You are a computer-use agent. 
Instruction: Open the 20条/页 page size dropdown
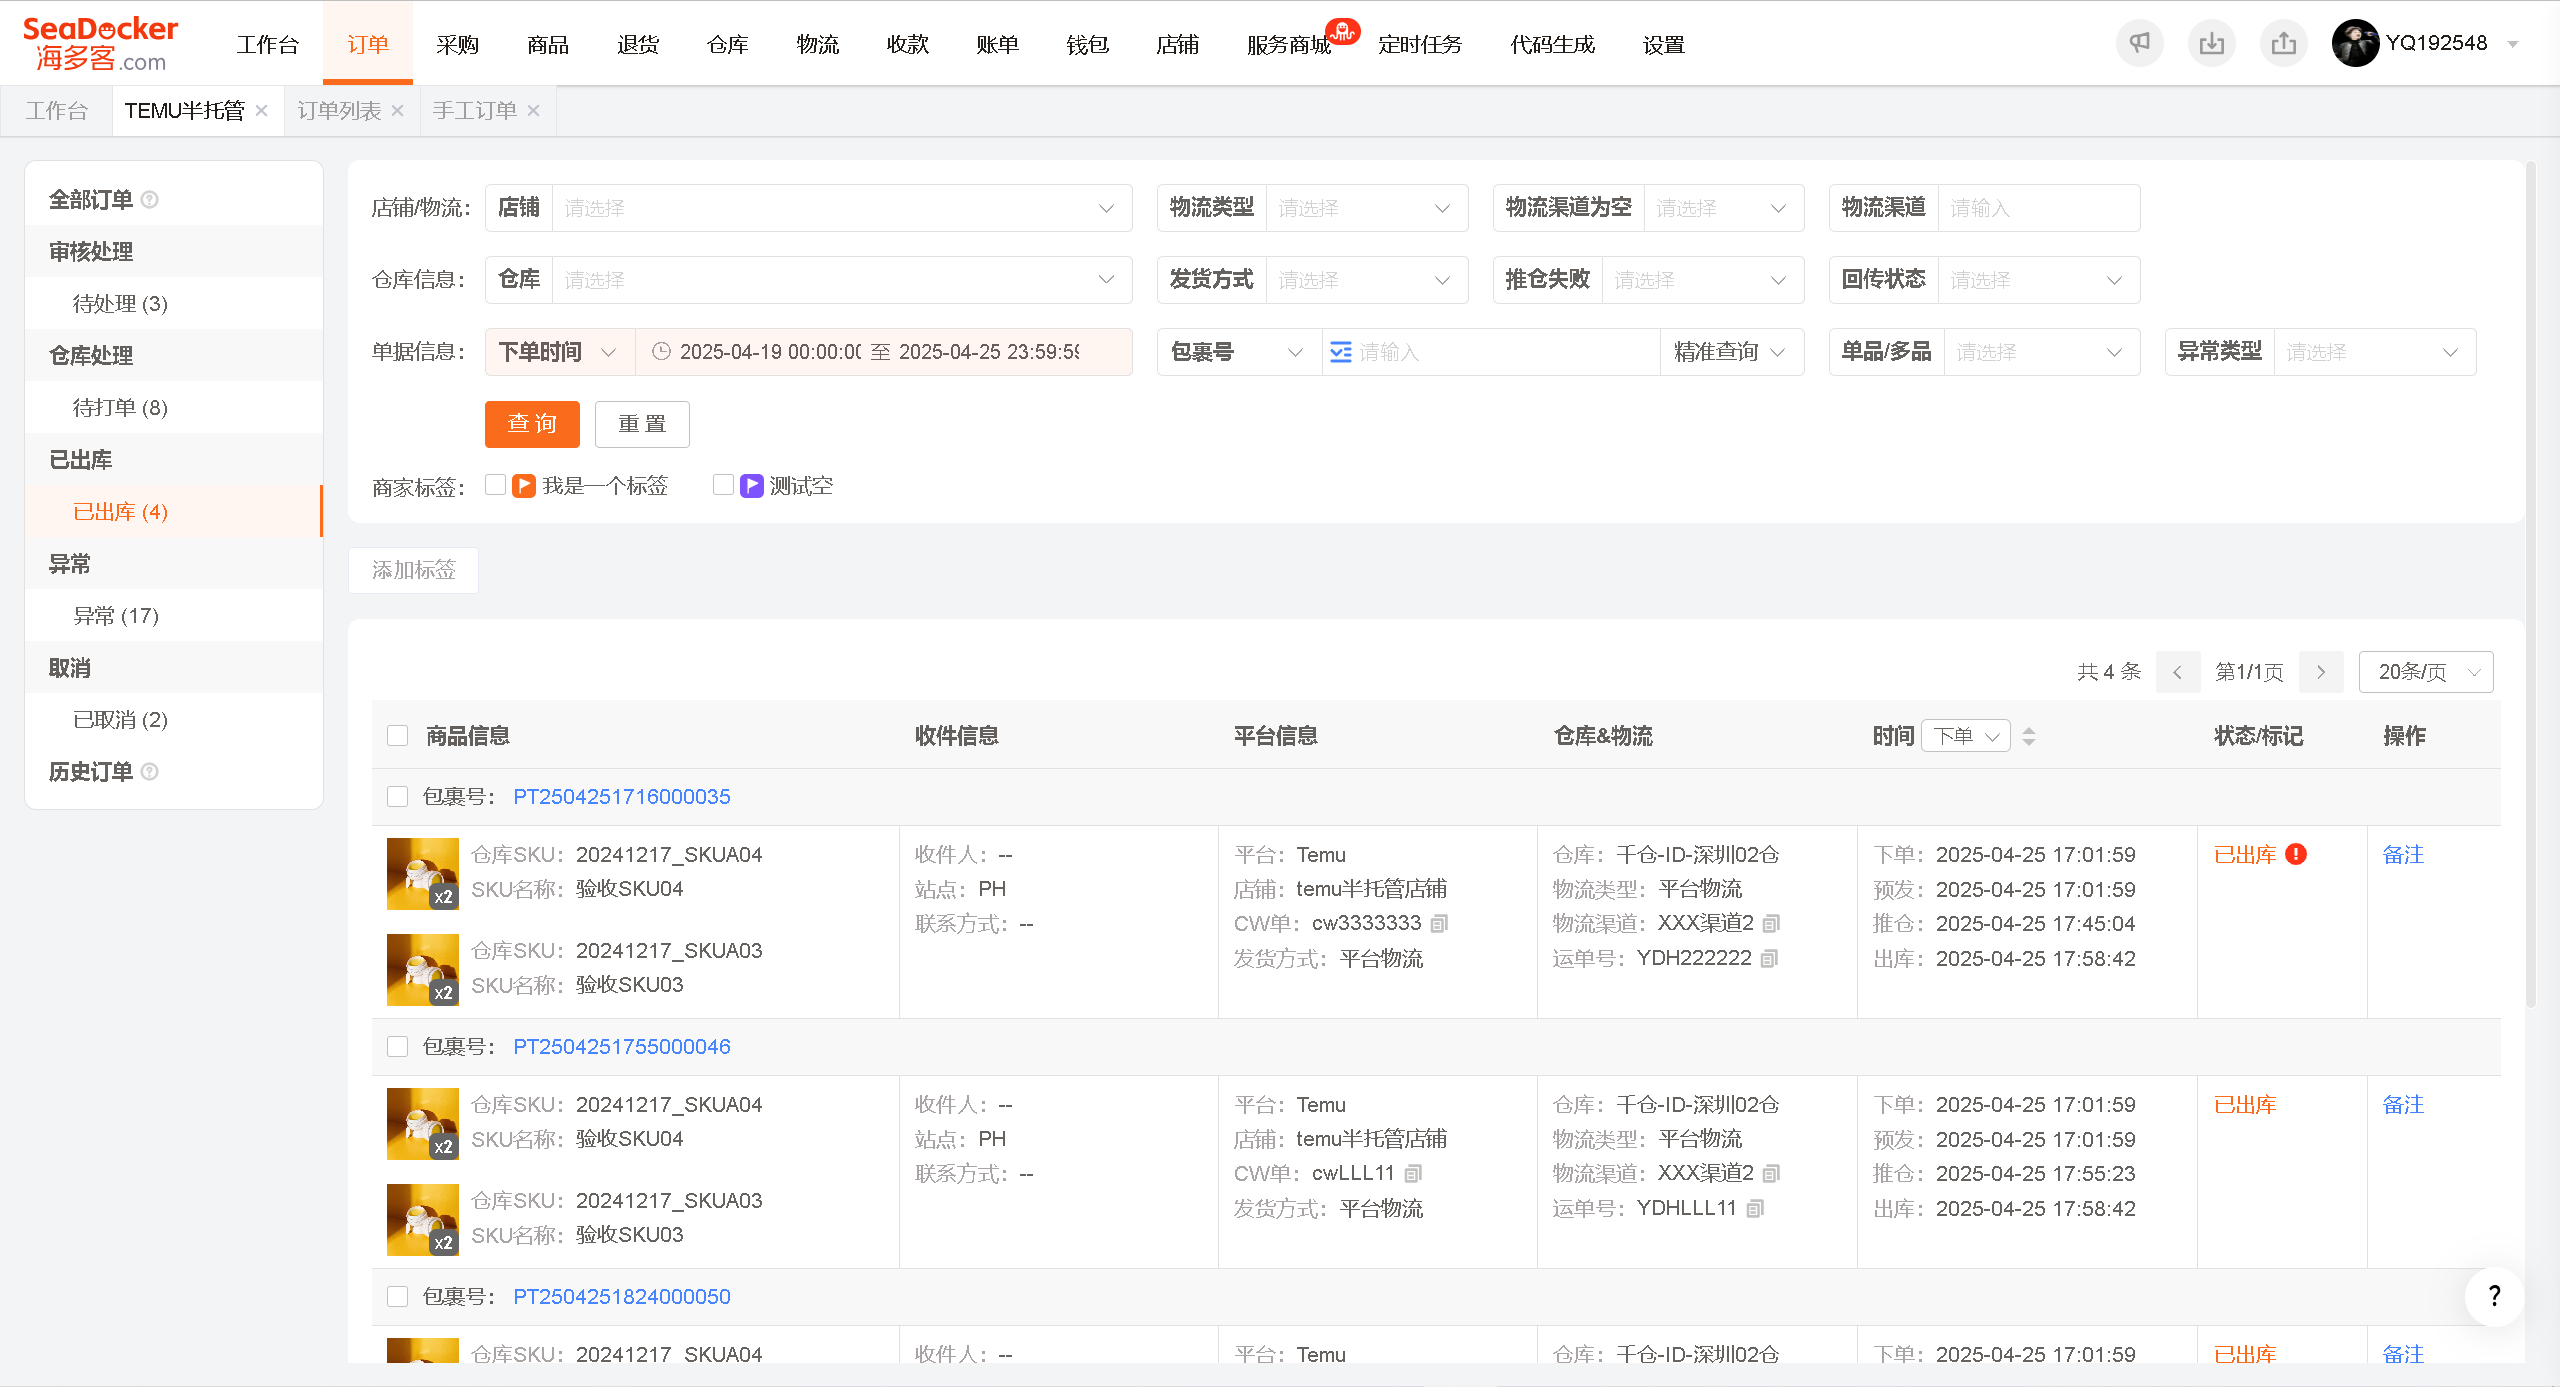pyautogui.click(x=2426, y=672)
